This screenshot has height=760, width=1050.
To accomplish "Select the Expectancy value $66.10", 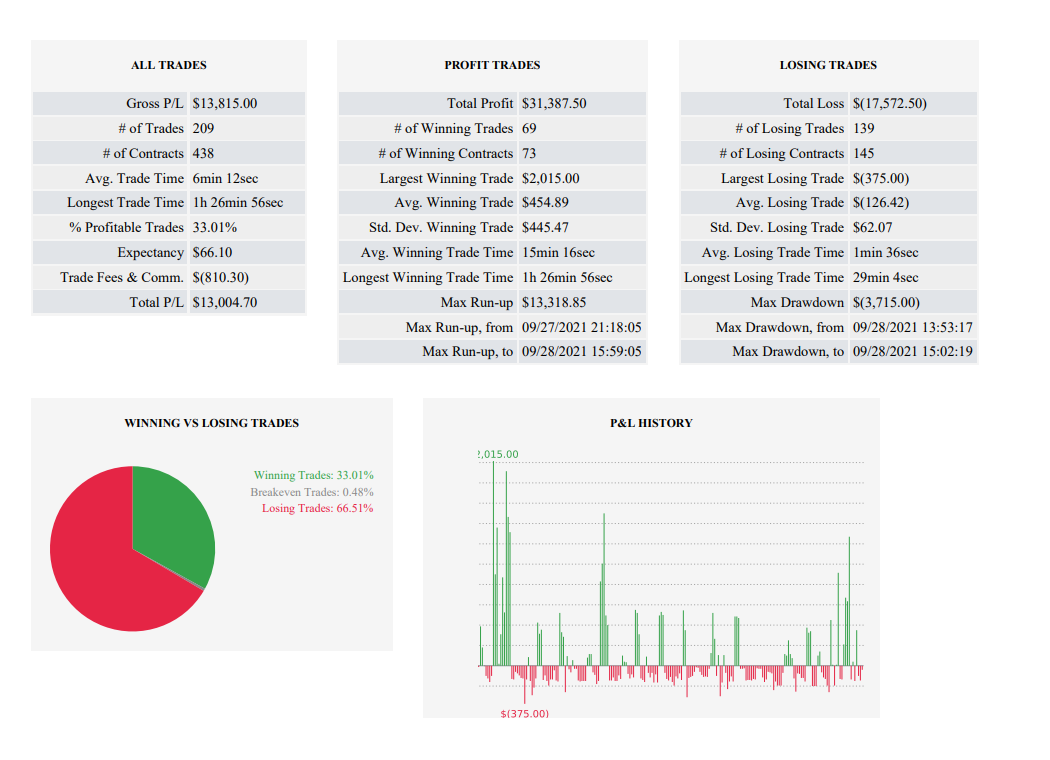I will click(212, 252).
